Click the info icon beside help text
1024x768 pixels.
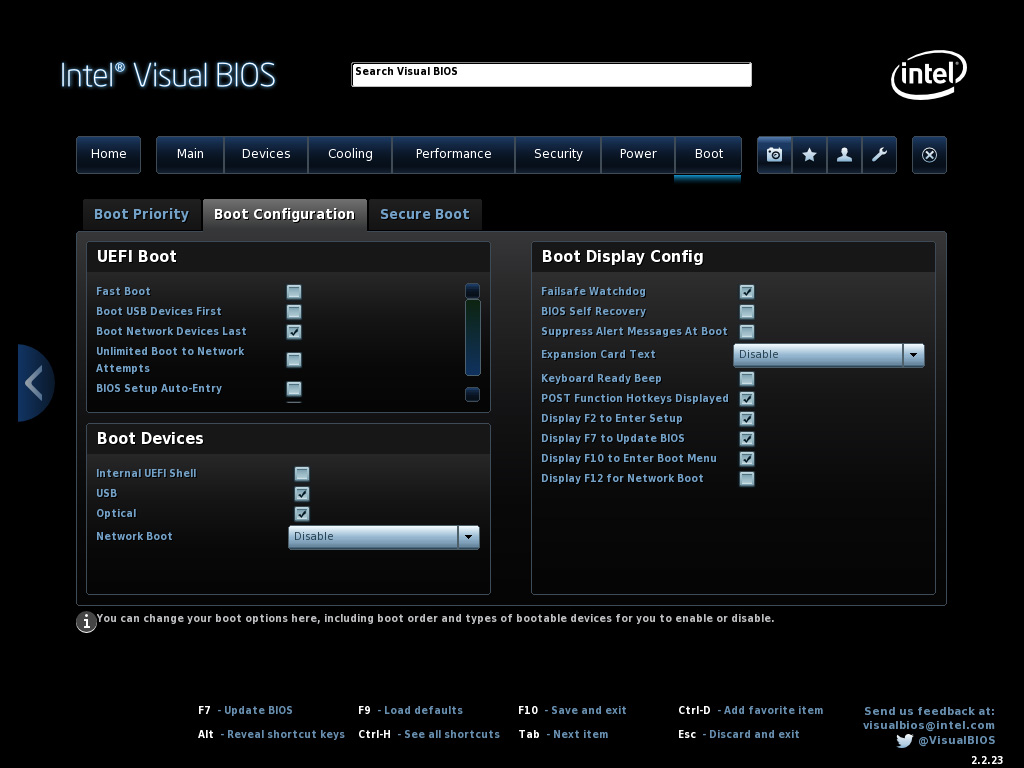click(87, 622)
